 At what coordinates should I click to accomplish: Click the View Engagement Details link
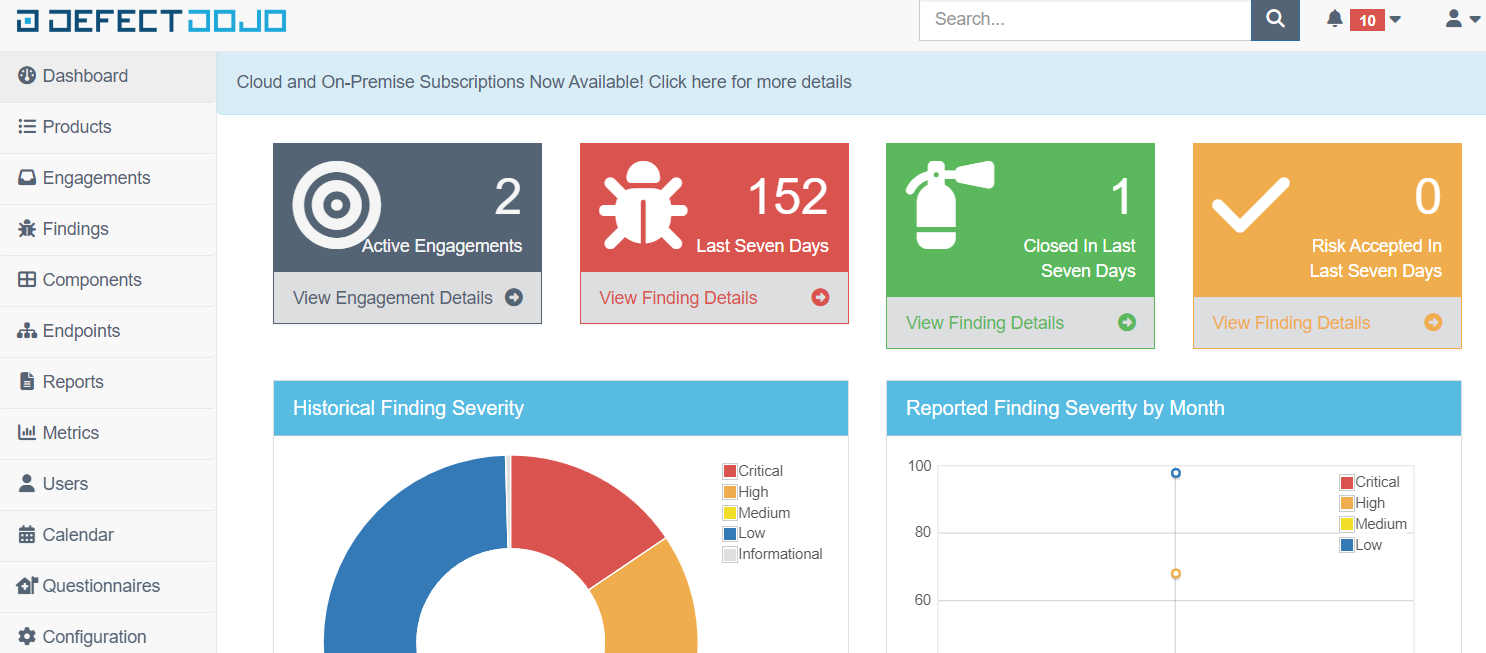pos(393,298)
